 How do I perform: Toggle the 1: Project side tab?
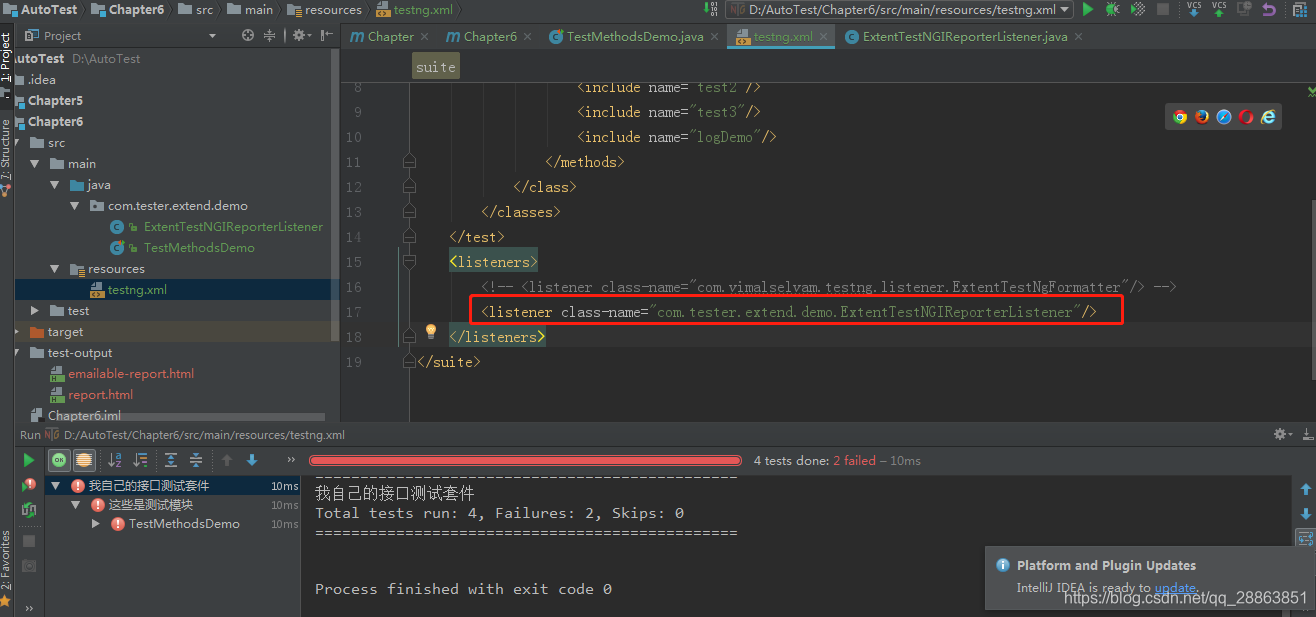[6, 65]
